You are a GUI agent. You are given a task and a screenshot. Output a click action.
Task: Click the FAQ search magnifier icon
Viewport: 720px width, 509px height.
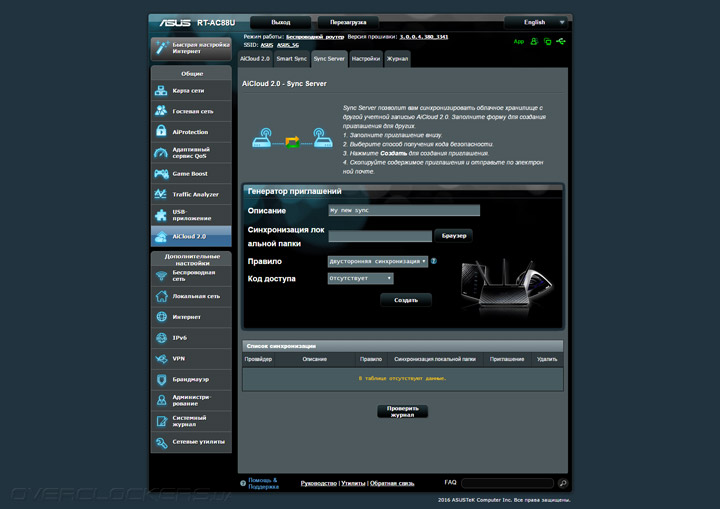point(562,483)
